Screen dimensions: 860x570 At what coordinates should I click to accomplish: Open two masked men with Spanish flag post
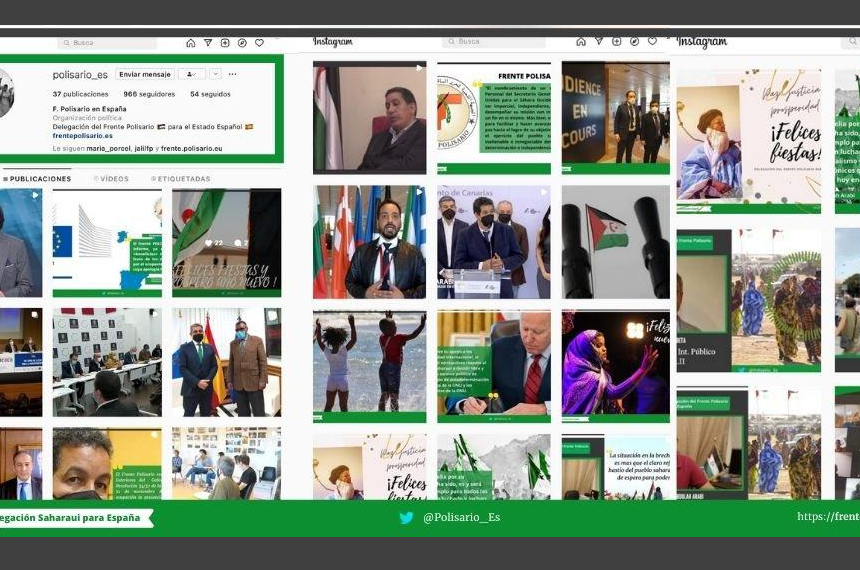coord(227,362)
